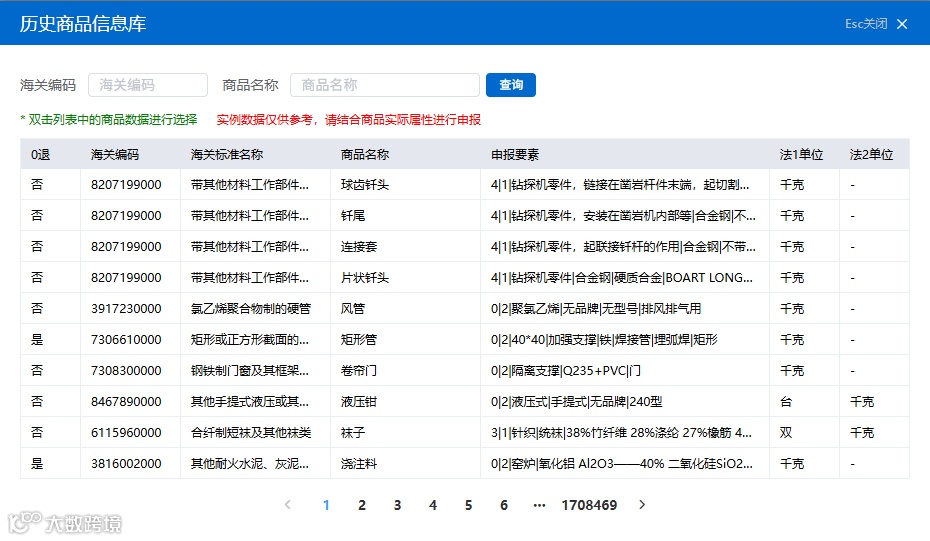930x541 pixels.
Task: Click 千克 second unit in 液压钳 row
Action: [862, 402]
